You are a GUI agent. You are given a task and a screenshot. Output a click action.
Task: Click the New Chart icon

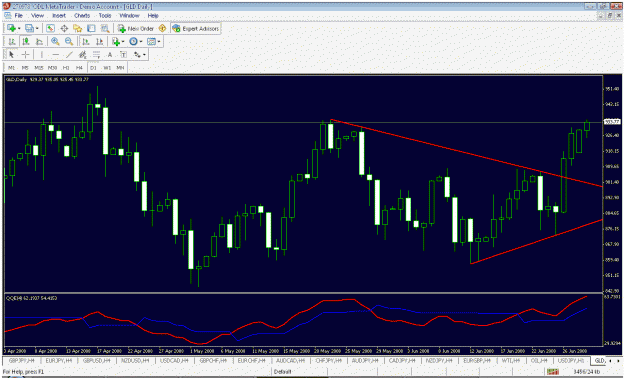tap(11, 28)
